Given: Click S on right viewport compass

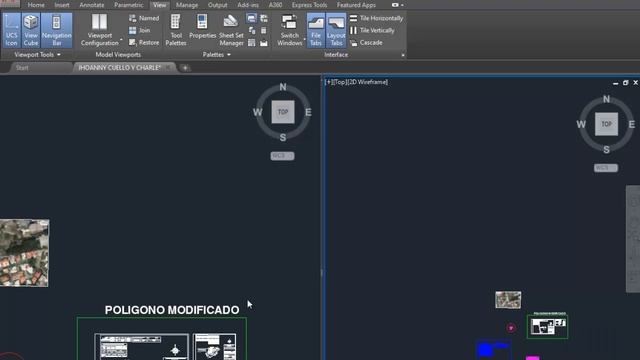Looking at the screenshot, I should click(x=606, y=150).
